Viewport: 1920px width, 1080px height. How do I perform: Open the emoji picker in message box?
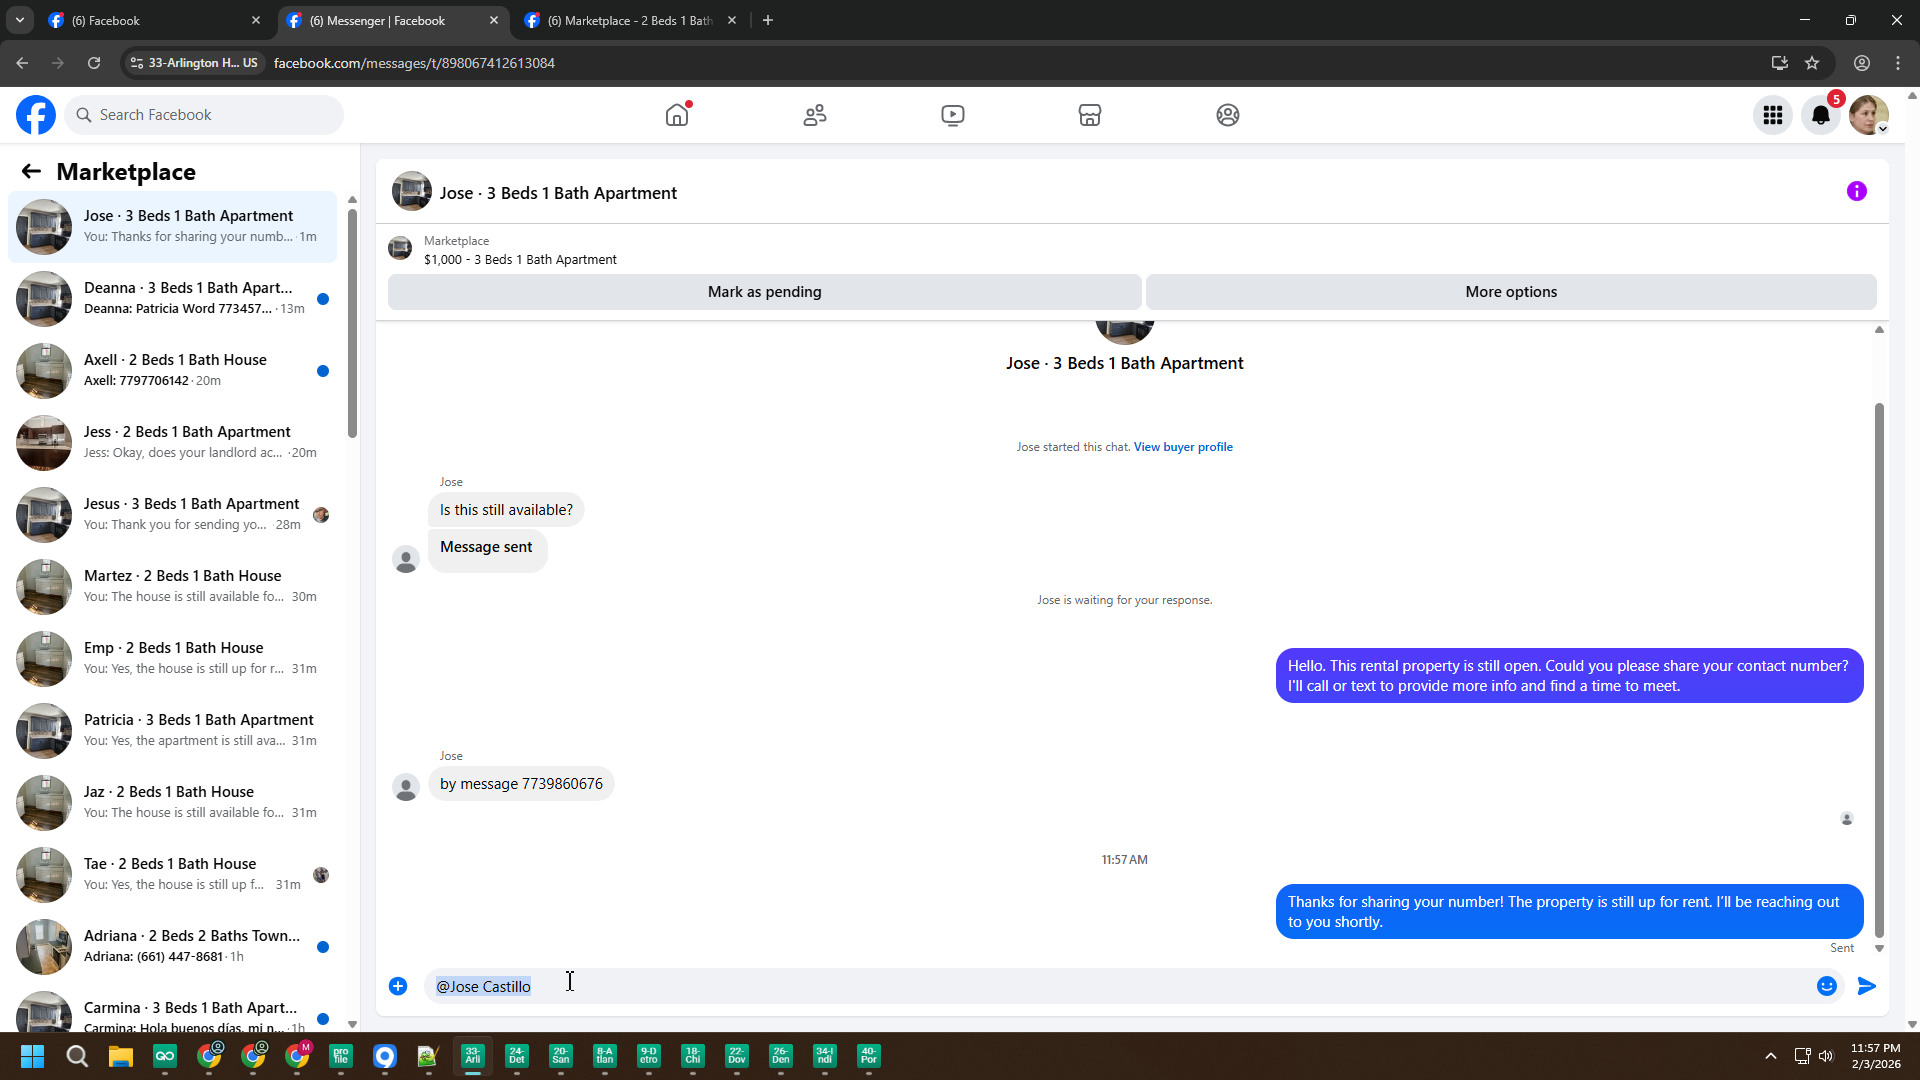(1827, 986)
